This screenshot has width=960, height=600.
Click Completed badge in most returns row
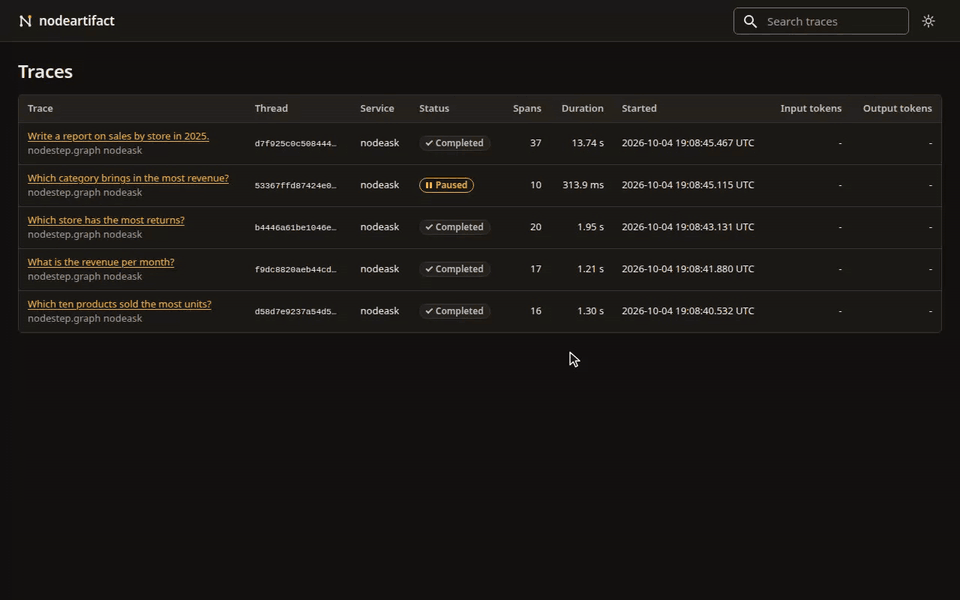(454, 227)
